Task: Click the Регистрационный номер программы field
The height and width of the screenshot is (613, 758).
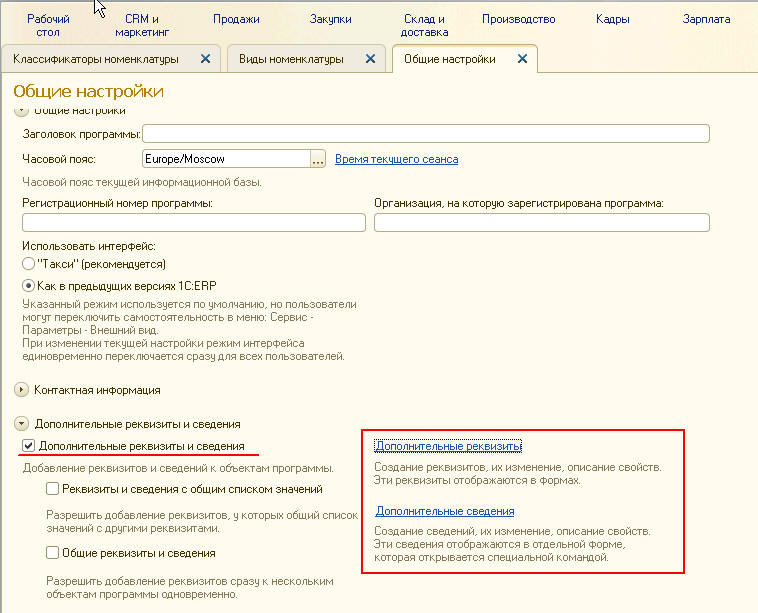Action: pos(194,222)
